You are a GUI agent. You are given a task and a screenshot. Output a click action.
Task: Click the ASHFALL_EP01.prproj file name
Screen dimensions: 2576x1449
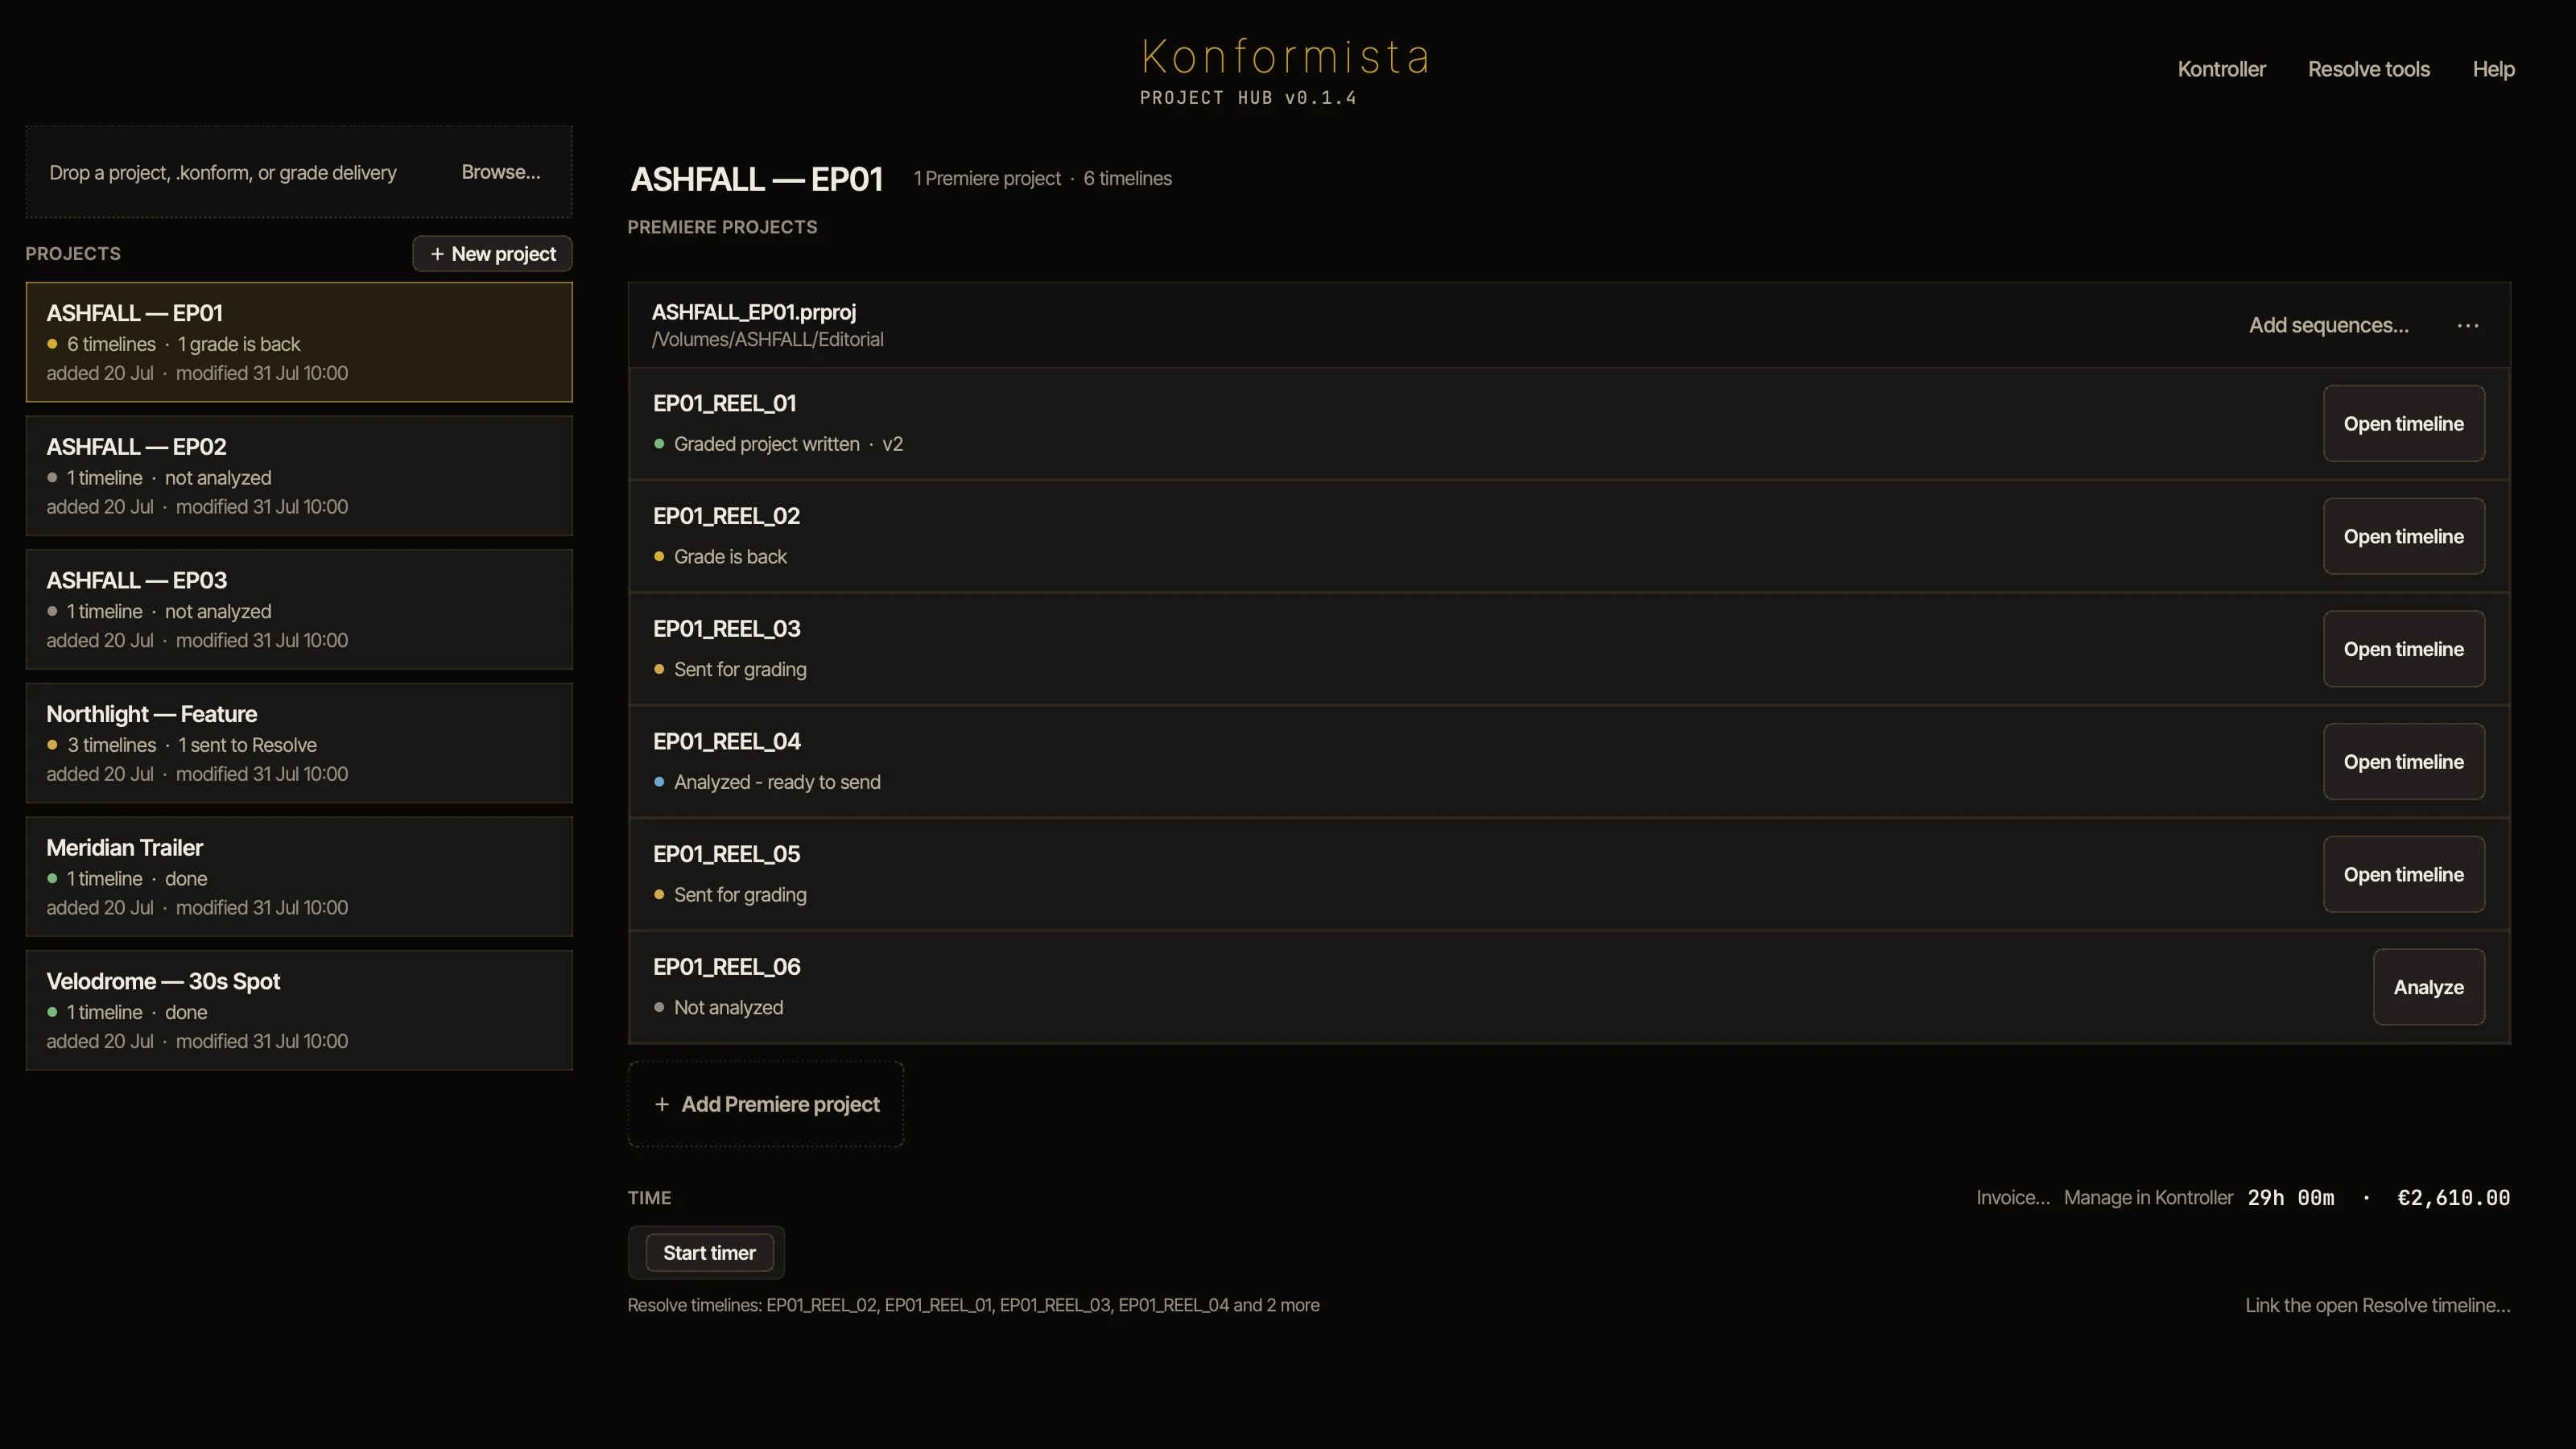point(754,312)
